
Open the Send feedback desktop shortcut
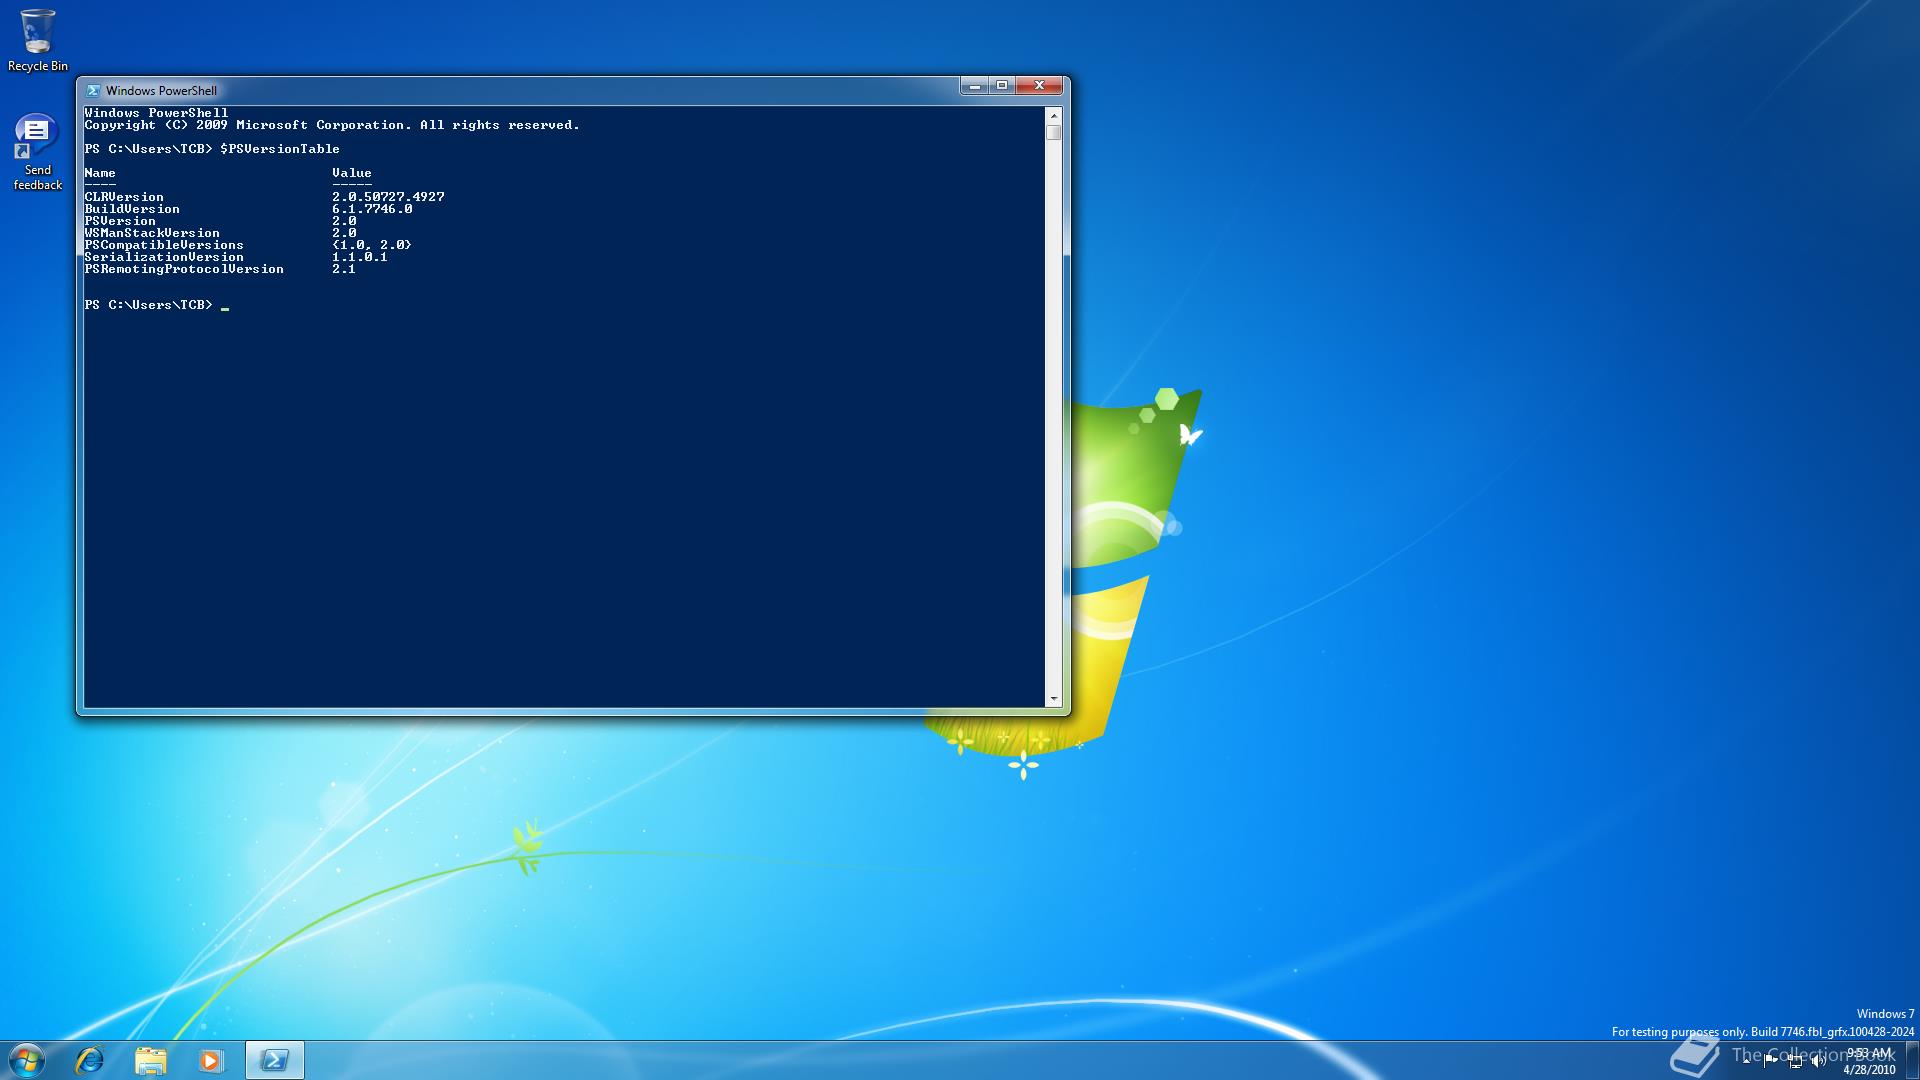pos(37,152)
